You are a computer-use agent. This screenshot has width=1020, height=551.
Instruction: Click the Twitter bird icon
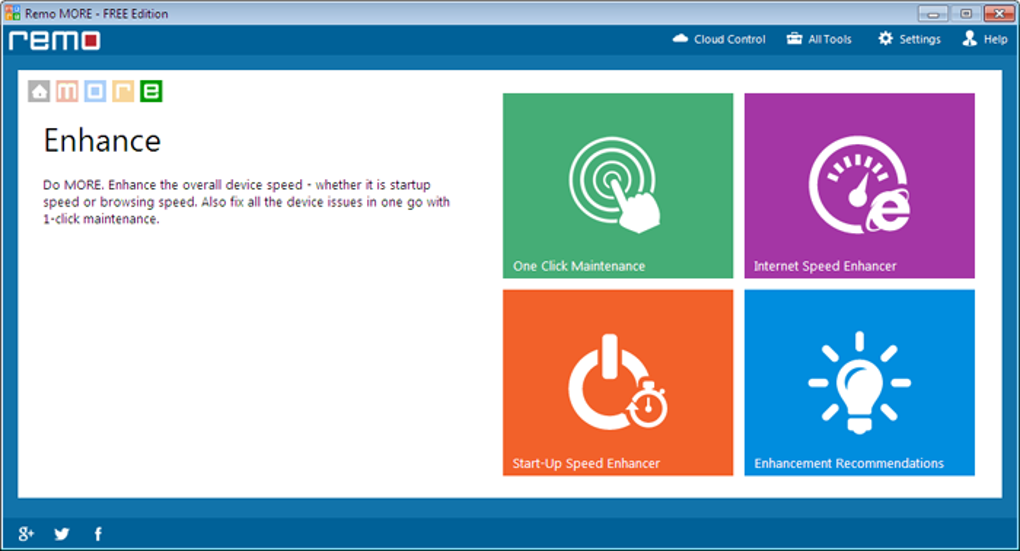62,534
